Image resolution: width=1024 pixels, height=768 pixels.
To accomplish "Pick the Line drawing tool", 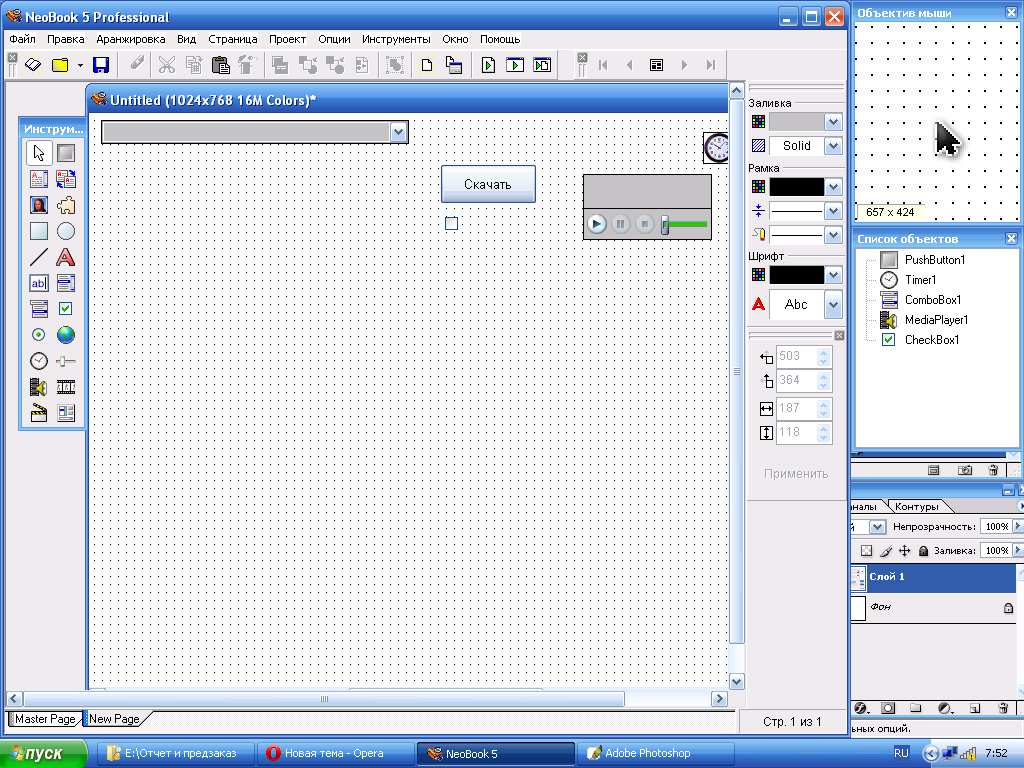I will pyautogui.click(x=39, y=257).
